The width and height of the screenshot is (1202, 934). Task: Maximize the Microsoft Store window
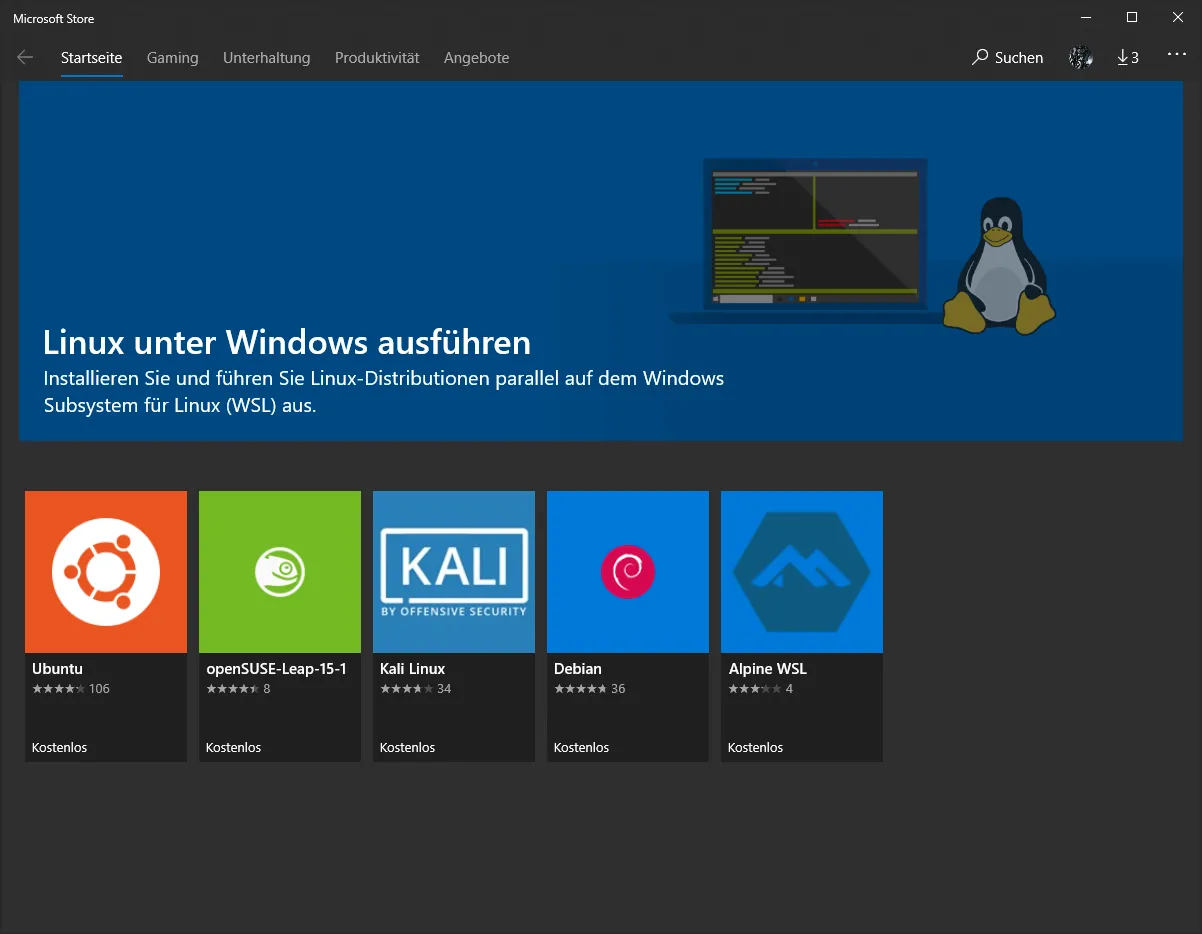point(1132,17)
